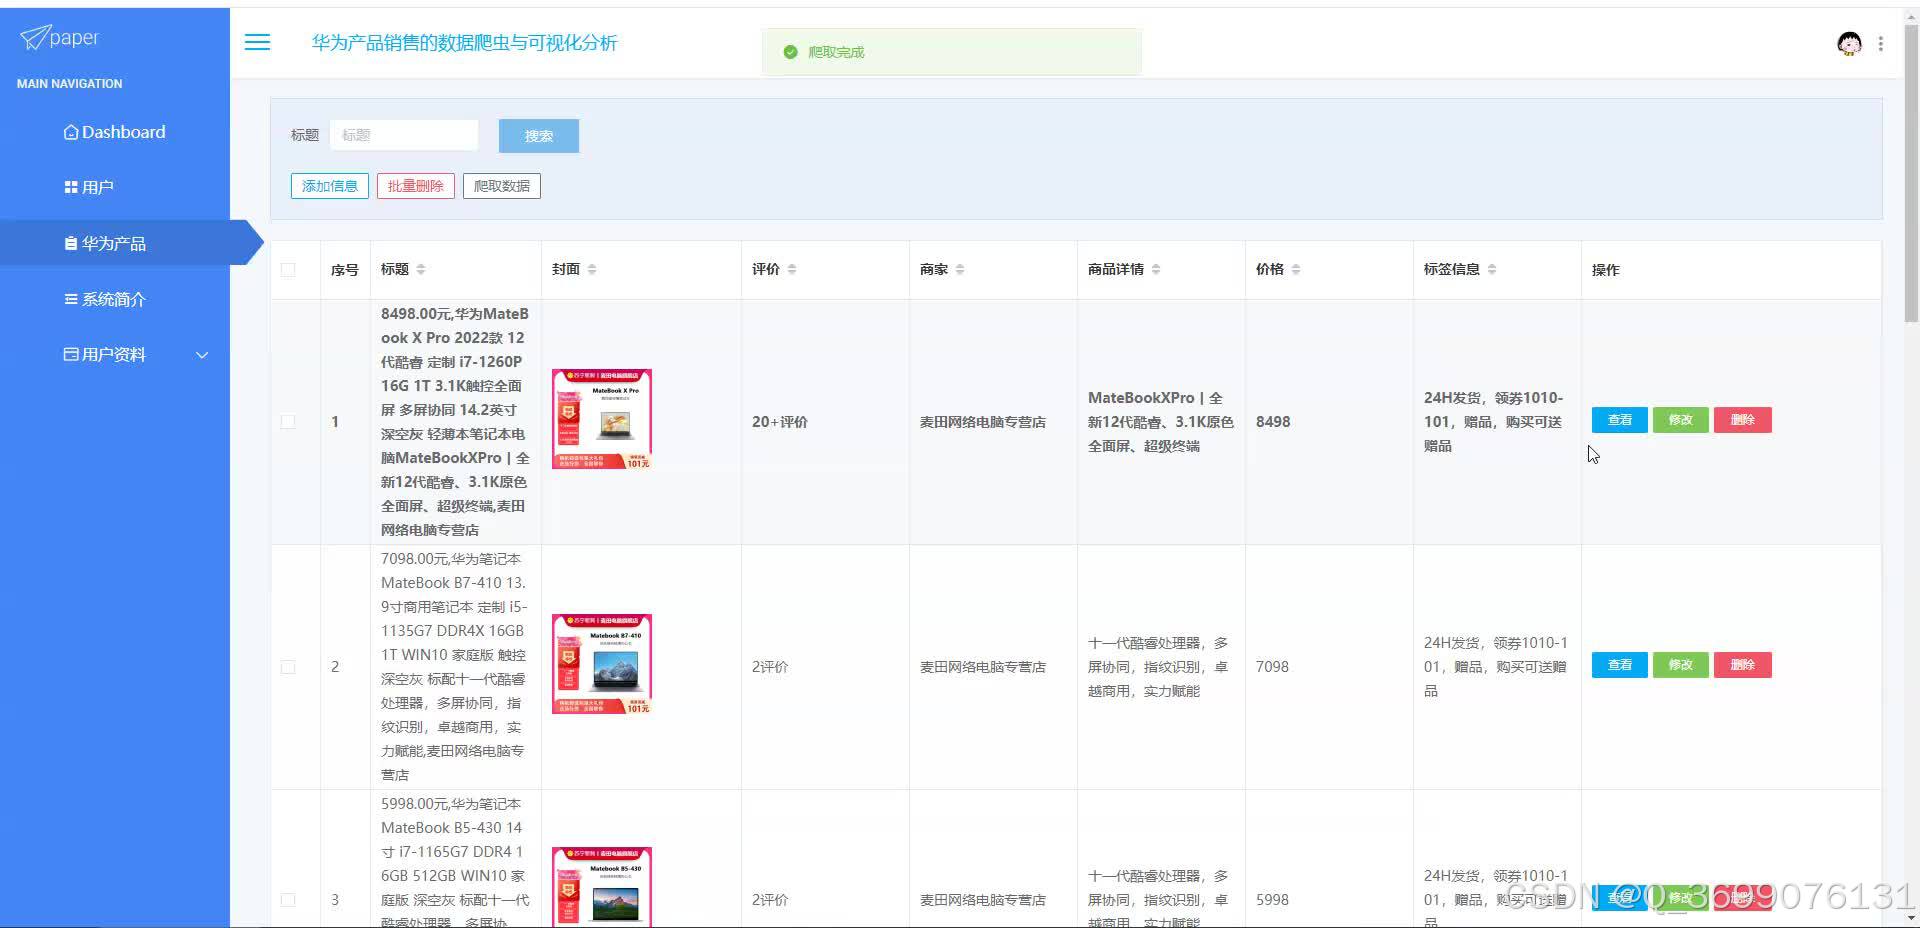View details of the 8498 MateBook X Pro row
Image resolution: width=1920 pixels, height=928 pixels.
(x=1620, y=420)
